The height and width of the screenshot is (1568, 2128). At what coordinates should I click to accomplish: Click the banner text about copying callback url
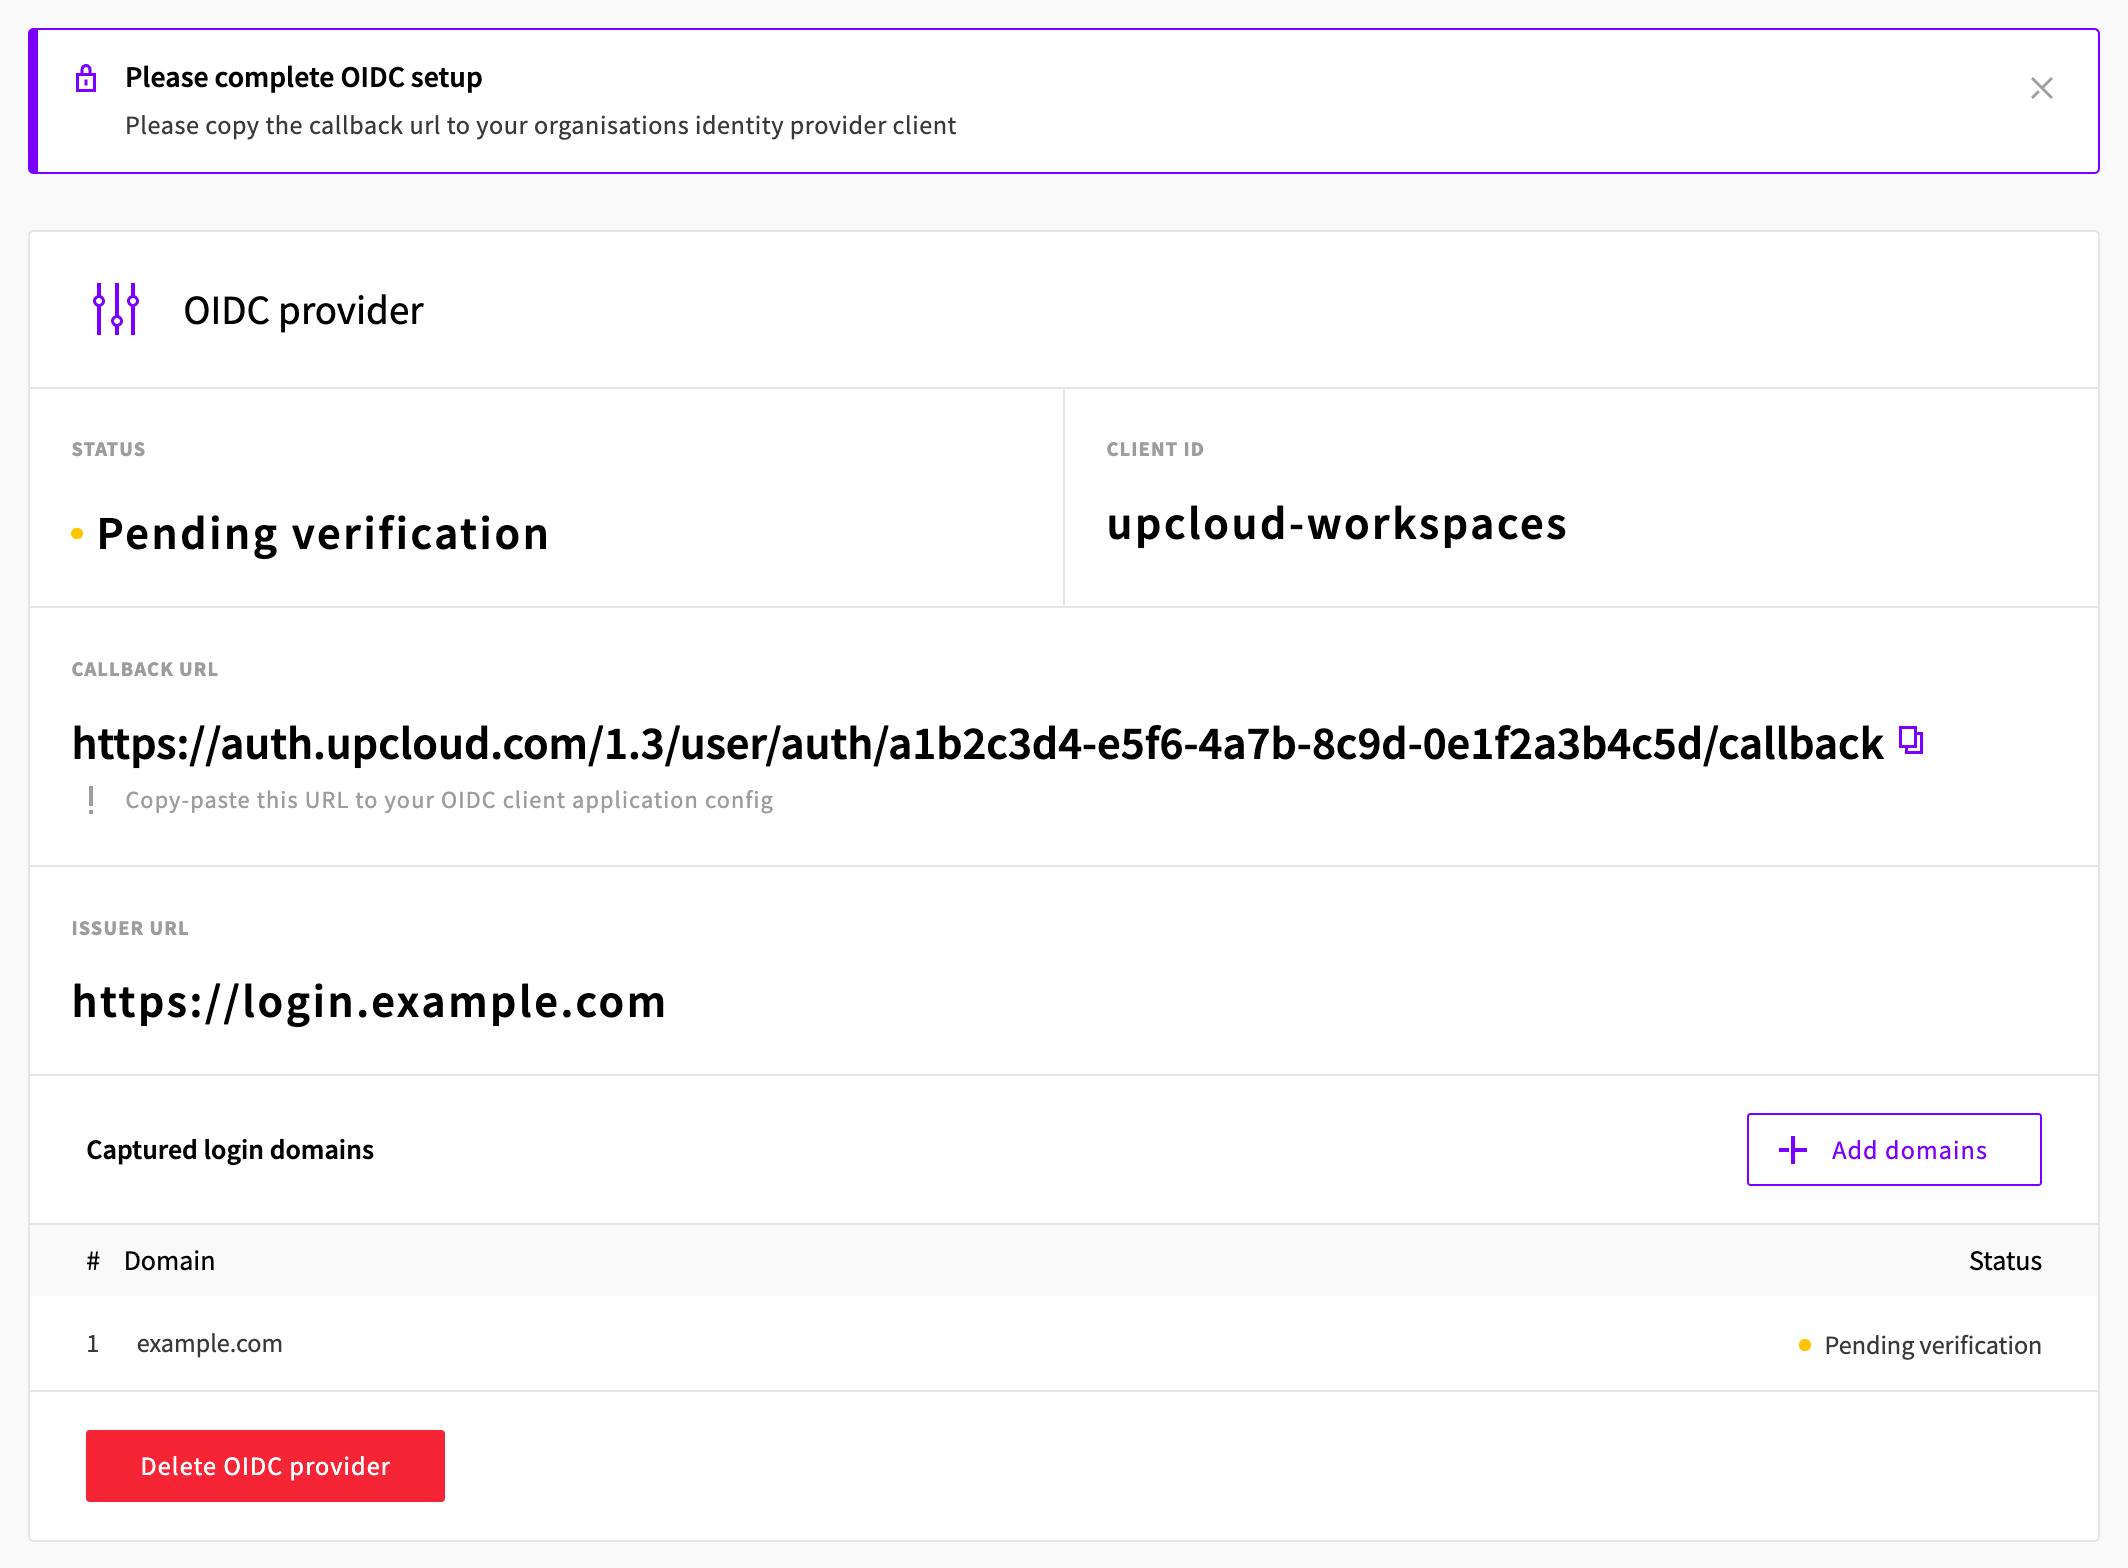[540, 126]
